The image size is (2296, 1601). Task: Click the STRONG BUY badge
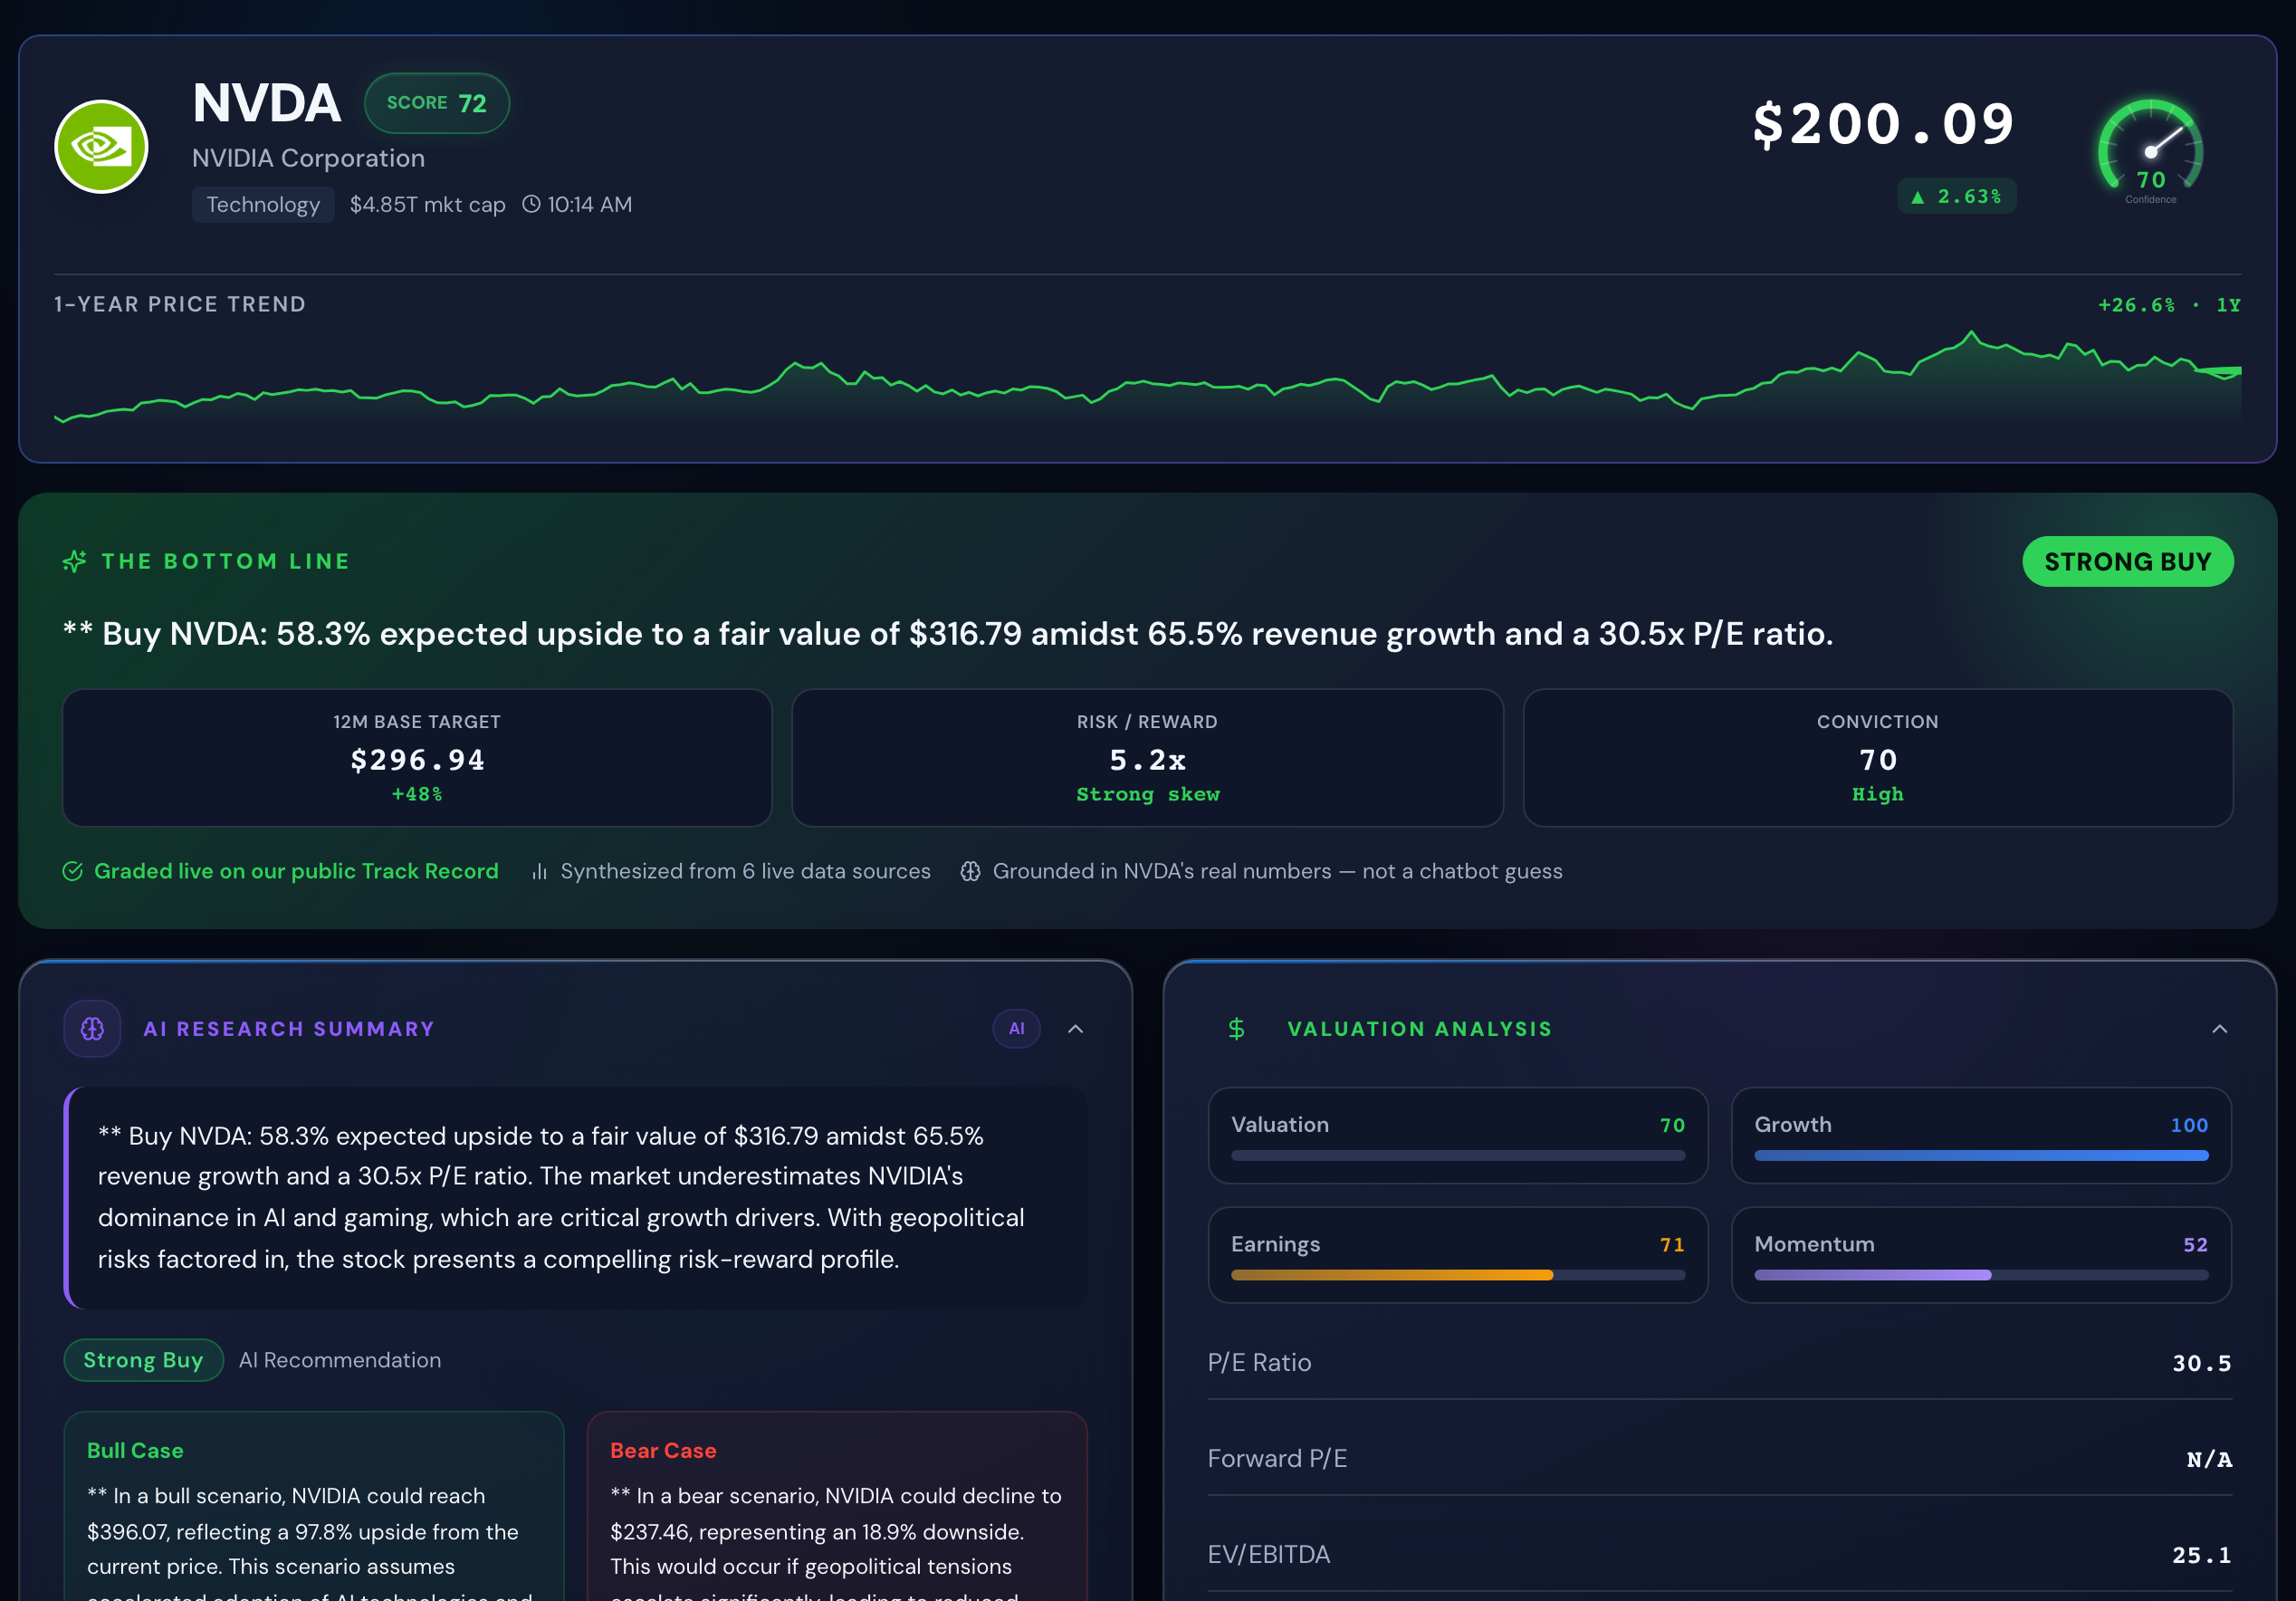click(x=2127, y=562)
